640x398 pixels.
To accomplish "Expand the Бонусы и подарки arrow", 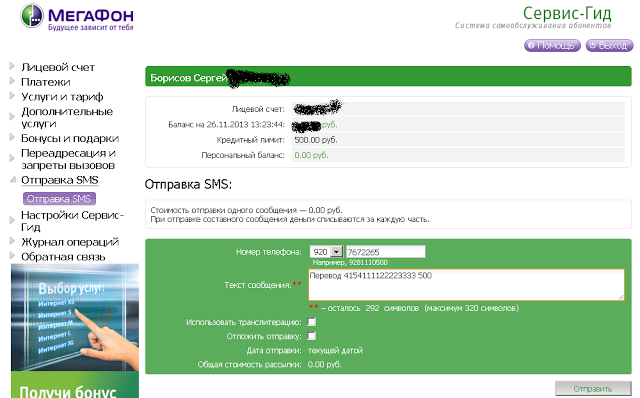I will pyautogui.click(x=12, y=137).
